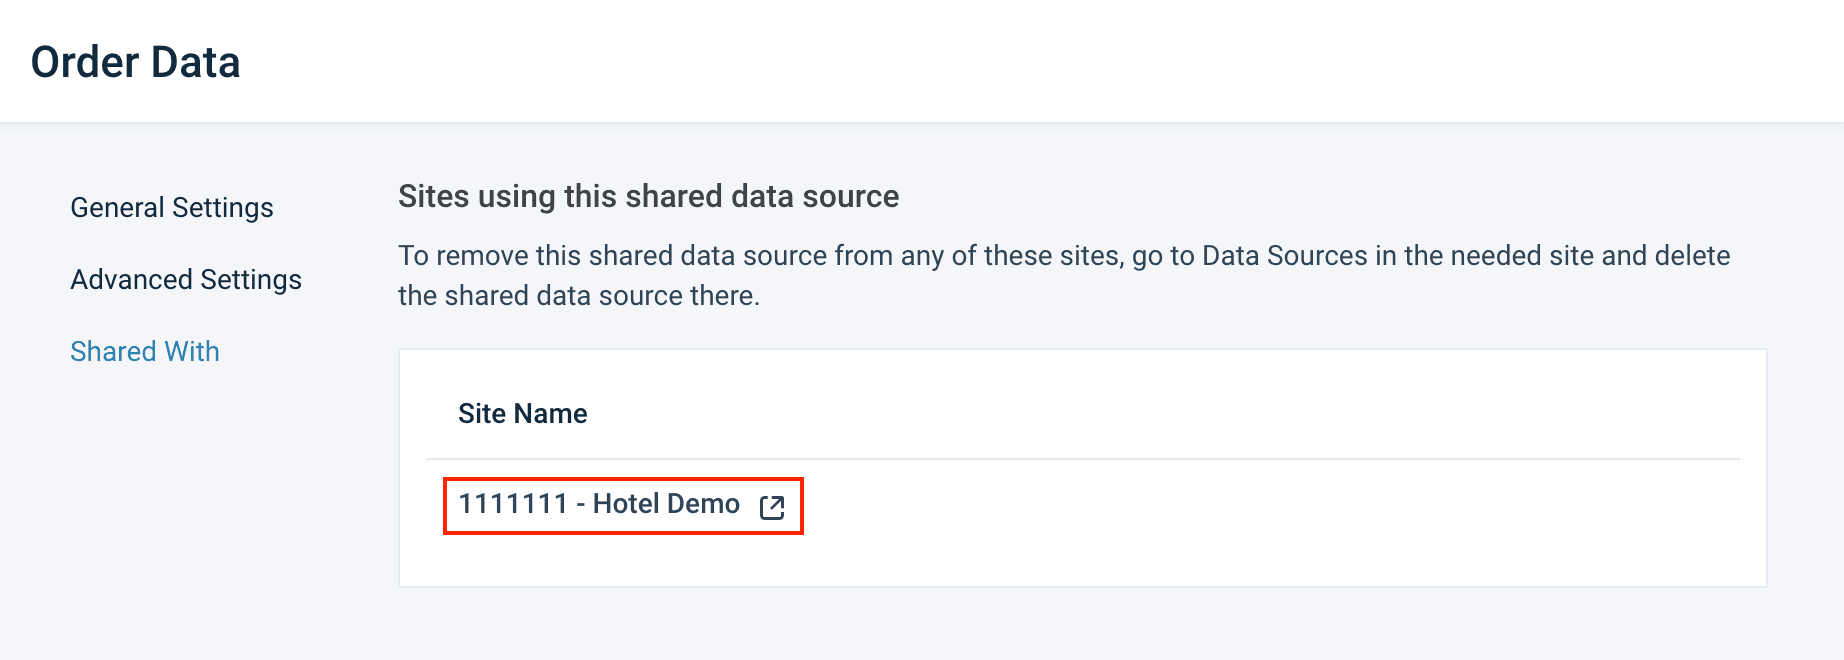Viewport: 1844px width, 660px height.
Task: Click 'the shared data source there.' text line
Action: [x=578, y=296]
